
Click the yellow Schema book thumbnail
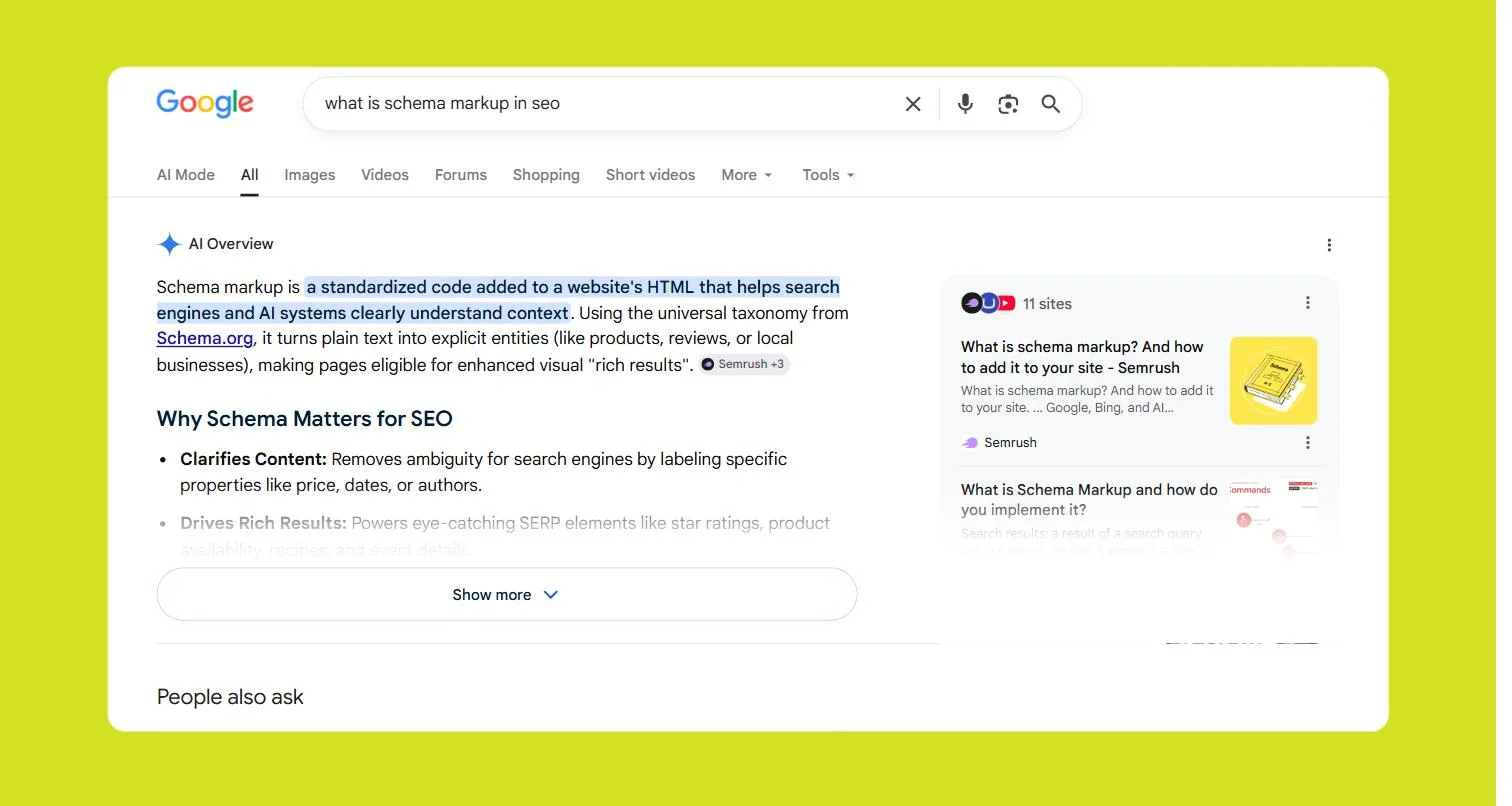1273,380
